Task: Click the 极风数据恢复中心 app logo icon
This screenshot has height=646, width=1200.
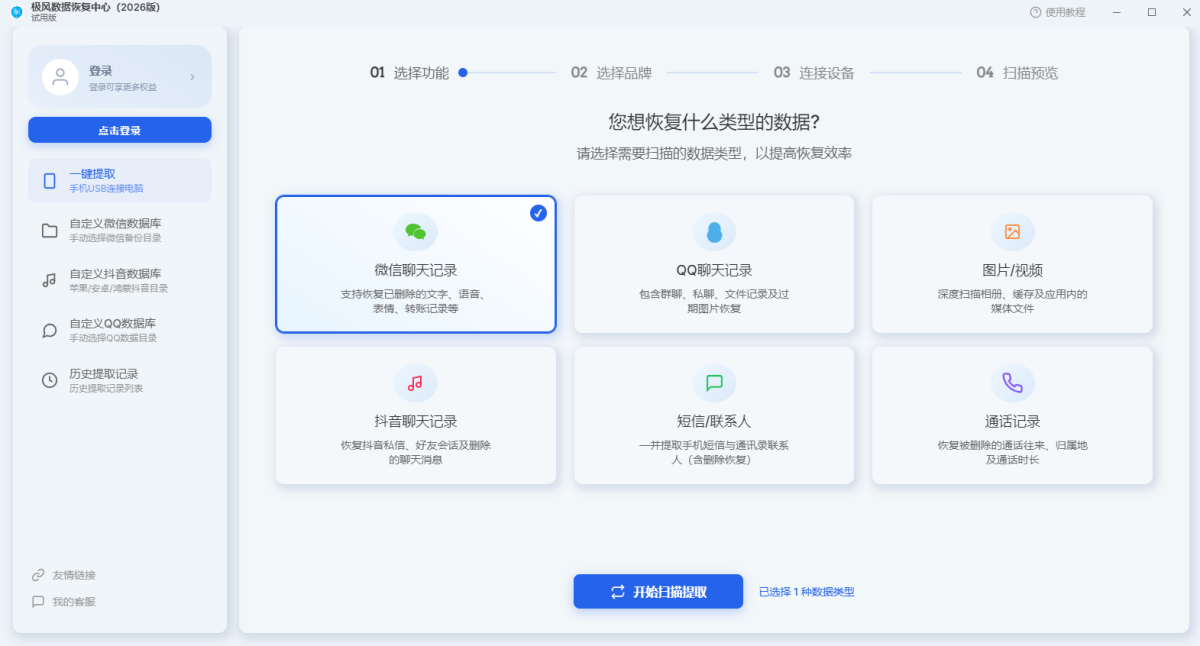Action: click(16, 12)
